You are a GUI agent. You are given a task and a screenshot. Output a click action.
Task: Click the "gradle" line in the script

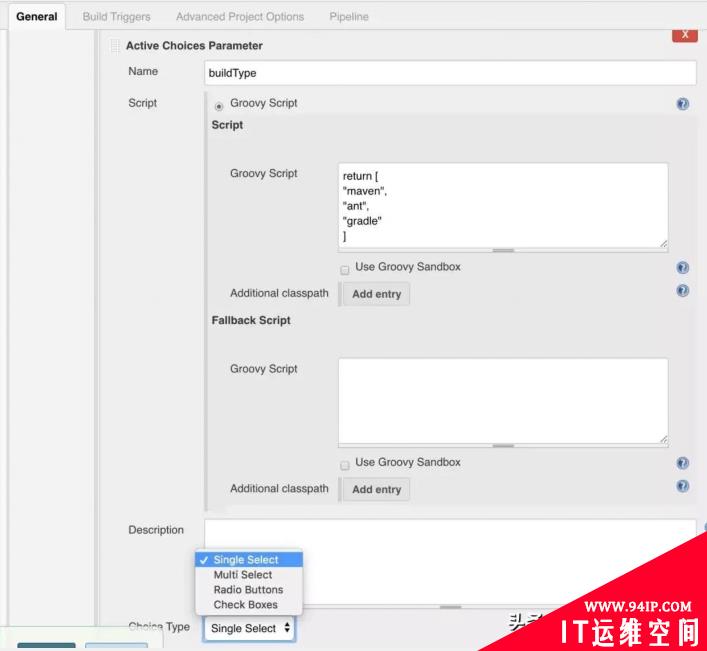(x=362, y=221)
